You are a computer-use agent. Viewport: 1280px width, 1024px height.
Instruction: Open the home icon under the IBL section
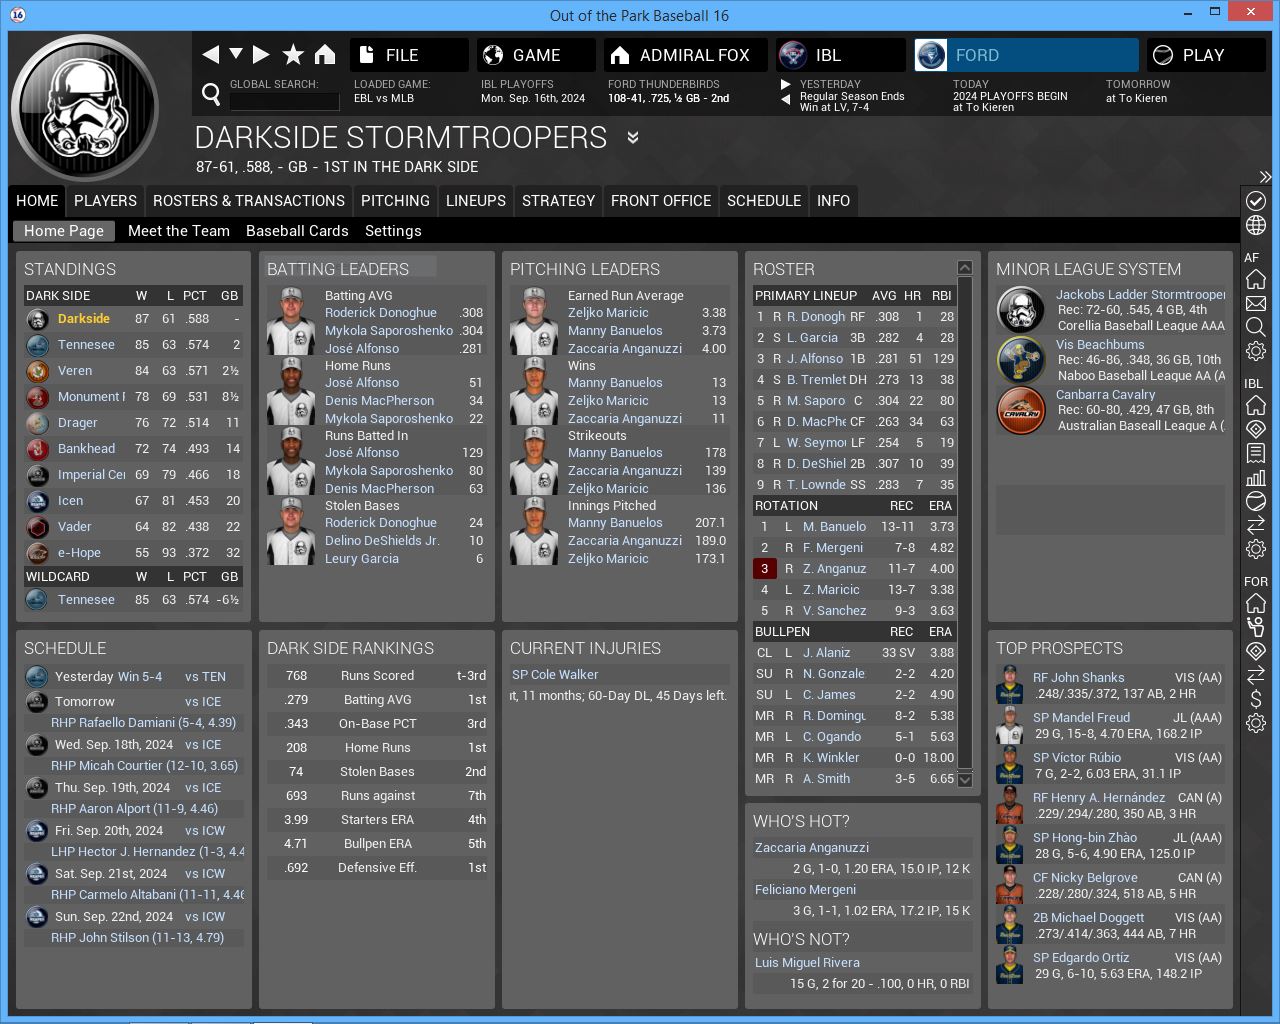pos(1256,405)
